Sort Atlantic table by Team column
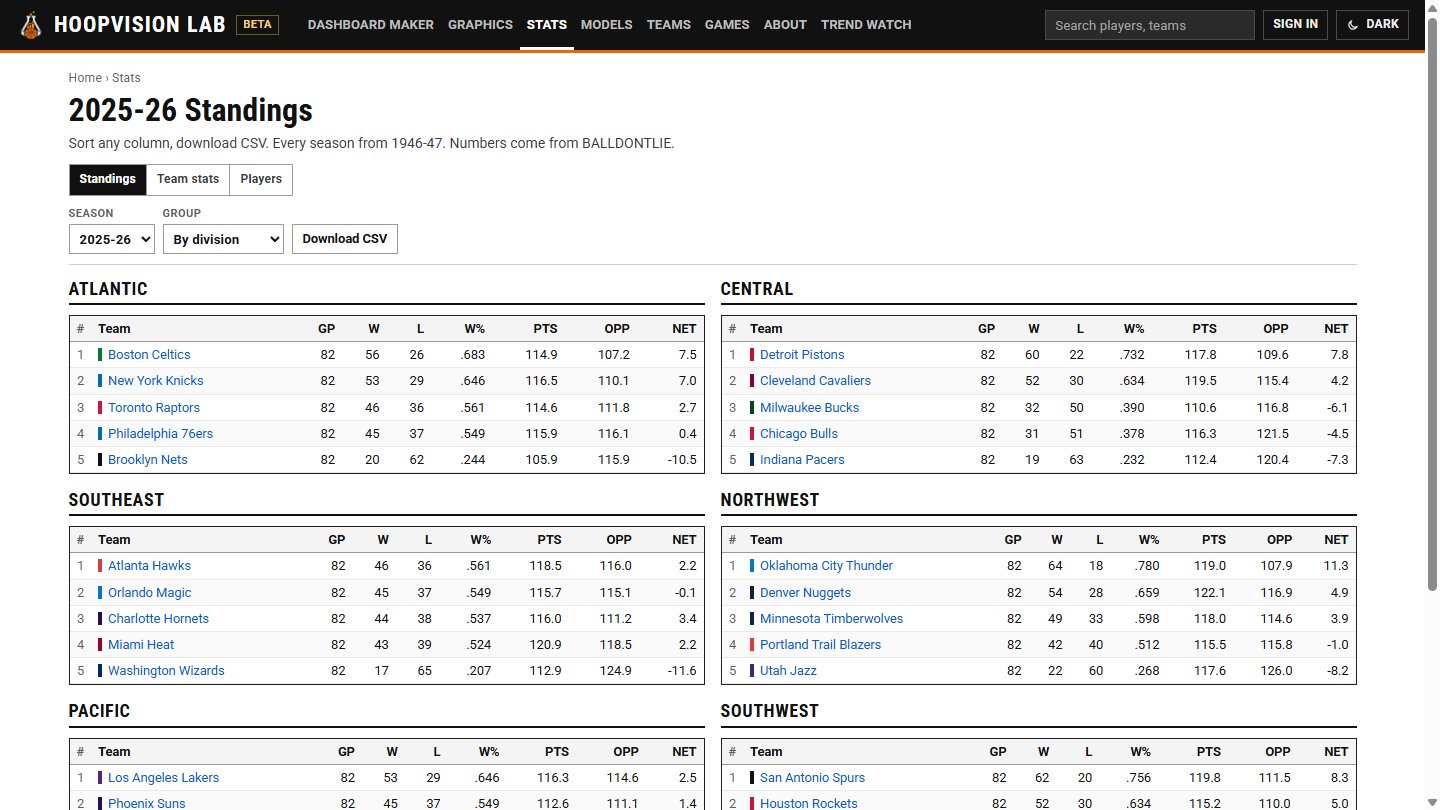The image size is (1440, 810). 114,329
